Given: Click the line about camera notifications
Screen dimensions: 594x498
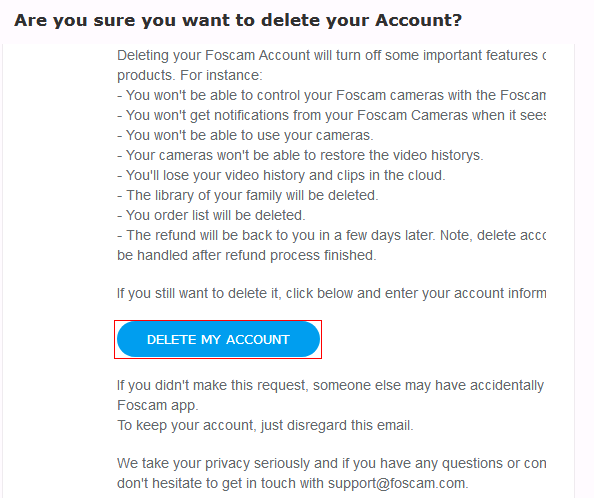Looking at the screenshot, I should pos(331,115).
